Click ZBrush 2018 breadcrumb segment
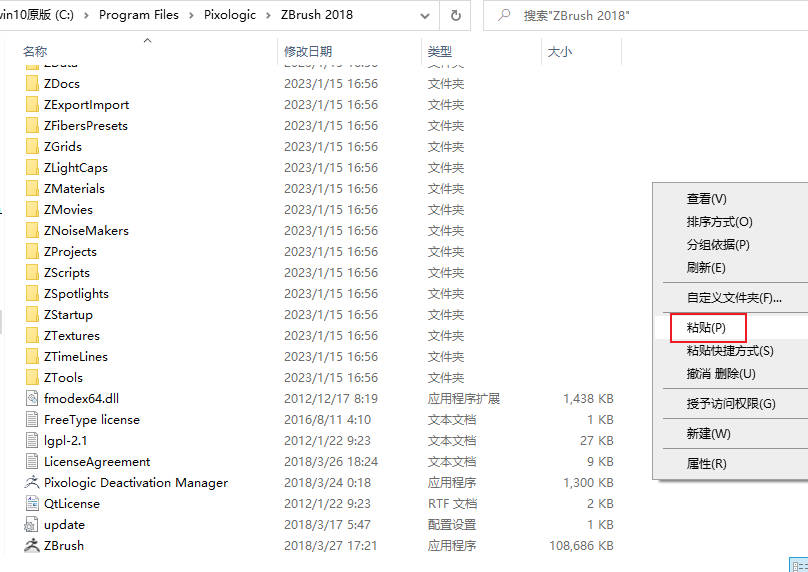808x572 pixels. click(317, 15)
